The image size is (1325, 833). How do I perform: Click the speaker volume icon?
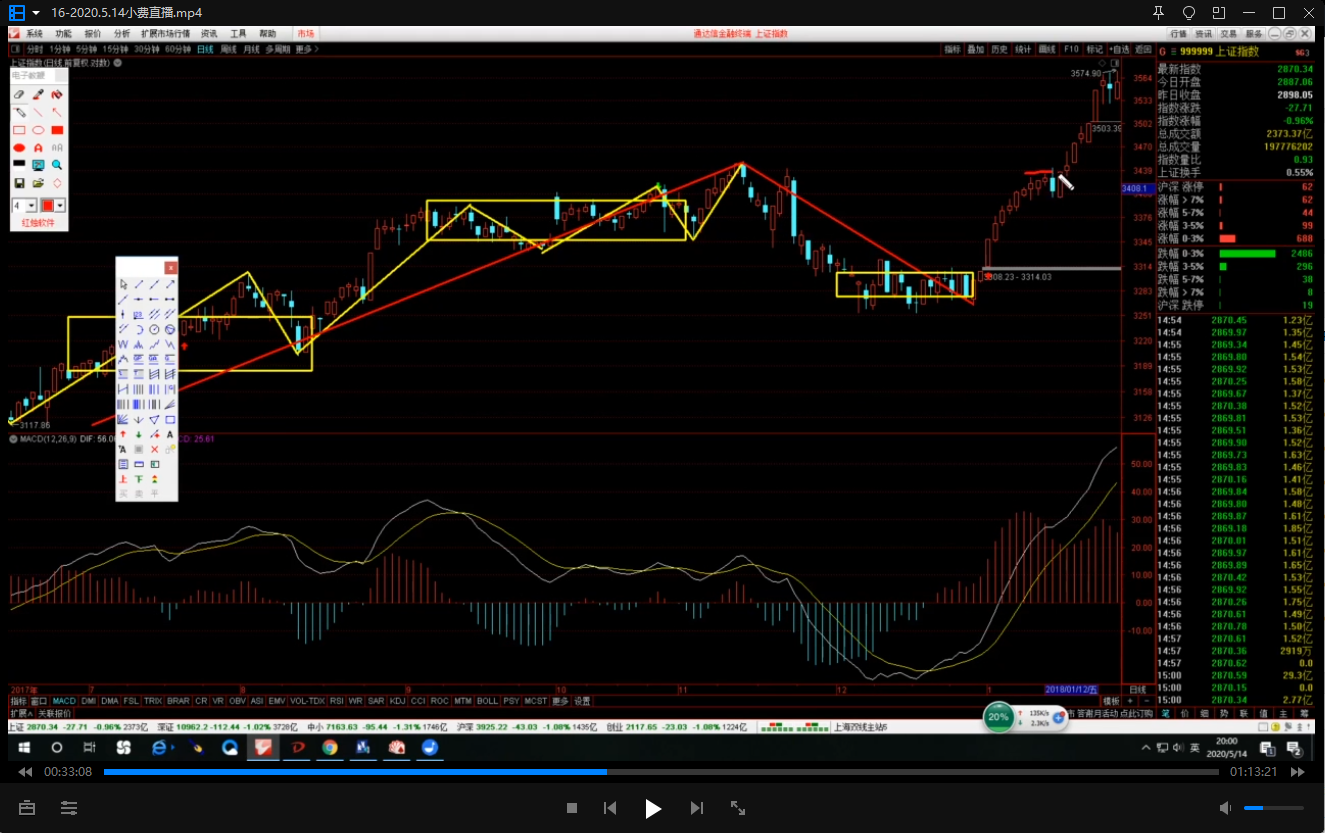(1225, 808)
